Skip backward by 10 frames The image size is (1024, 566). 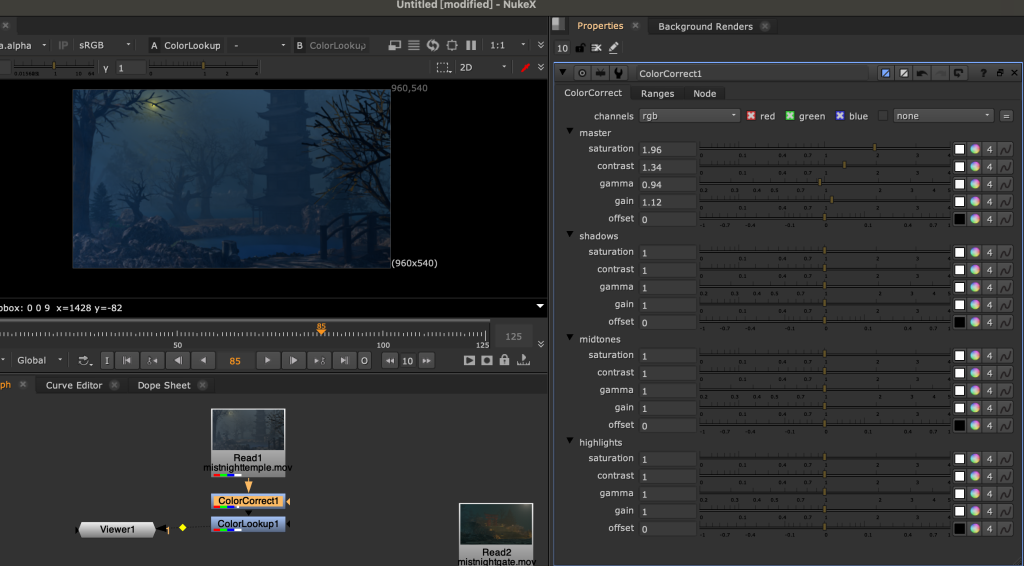(390, 360)
